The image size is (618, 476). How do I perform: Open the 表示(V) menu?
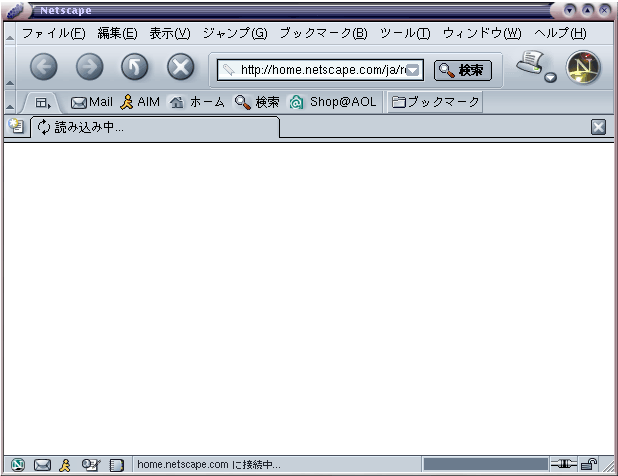170,33
